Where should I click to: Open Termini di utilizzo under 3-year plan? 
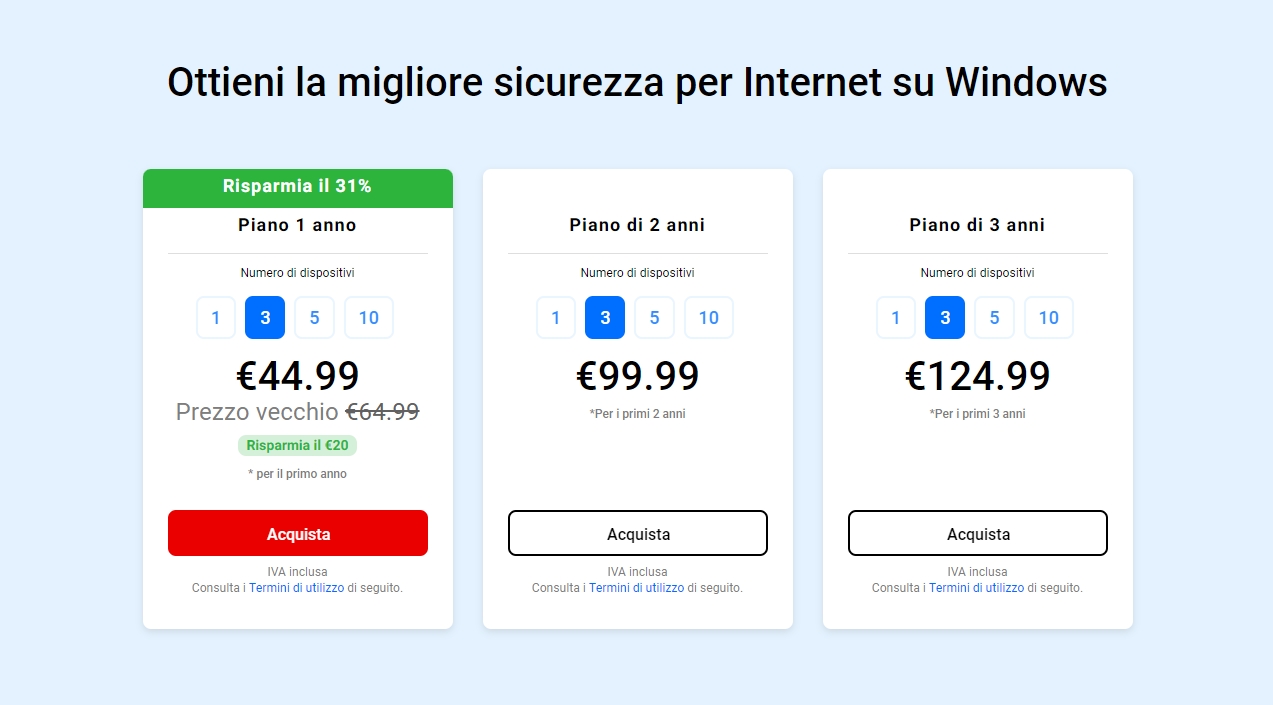976,588
